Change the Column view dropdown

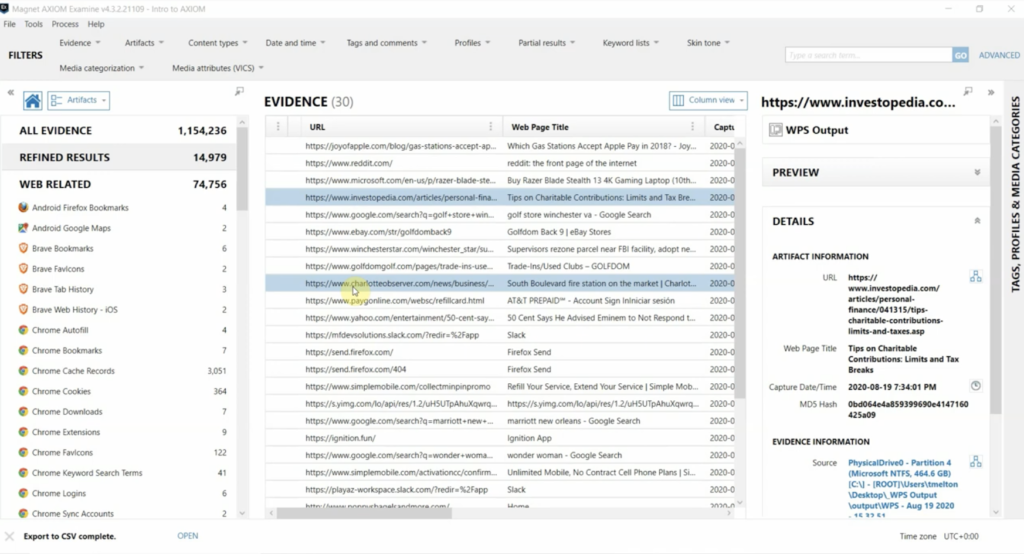pyautogui.click(x=708, y=100)
